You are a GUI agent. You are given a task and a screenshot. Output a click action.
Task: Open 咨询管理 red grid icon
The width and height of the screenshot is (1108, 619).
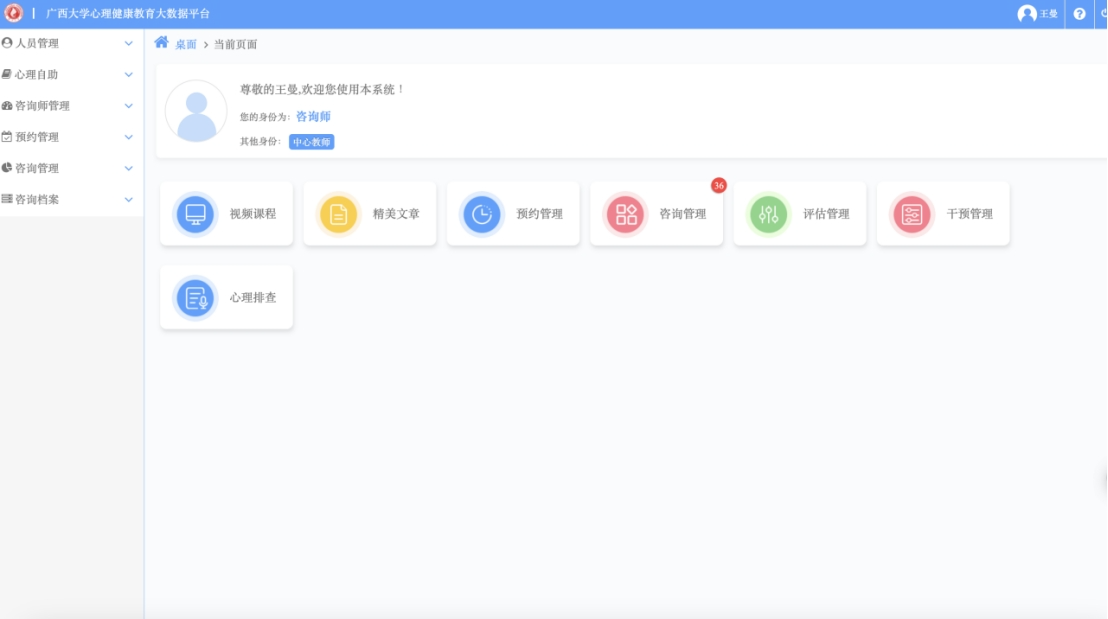point(626,214)
